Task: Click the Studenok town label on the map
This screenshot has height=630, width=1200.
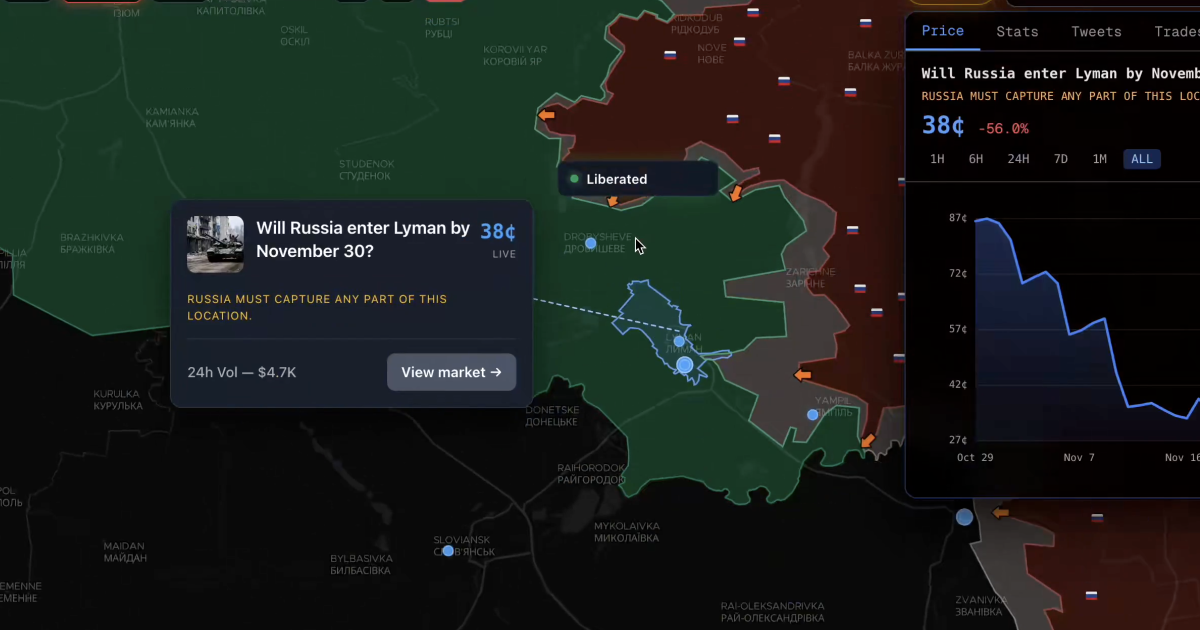Action: coord(366,170)
